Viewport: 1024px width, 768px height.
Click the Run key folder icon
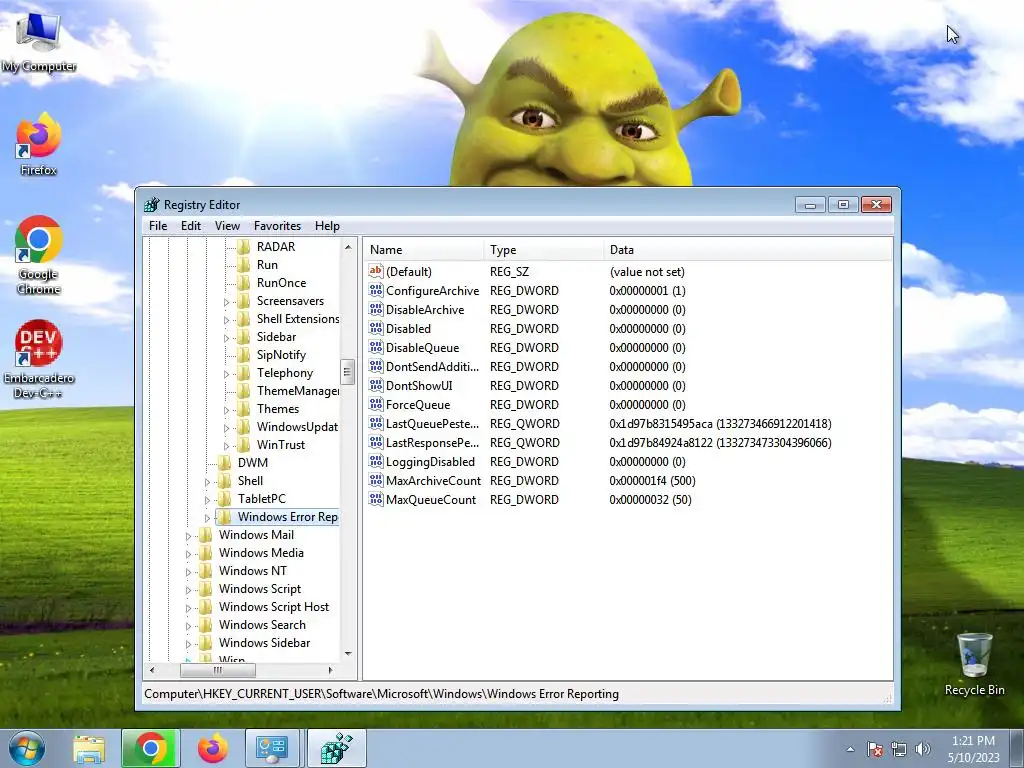coord(244,265)
